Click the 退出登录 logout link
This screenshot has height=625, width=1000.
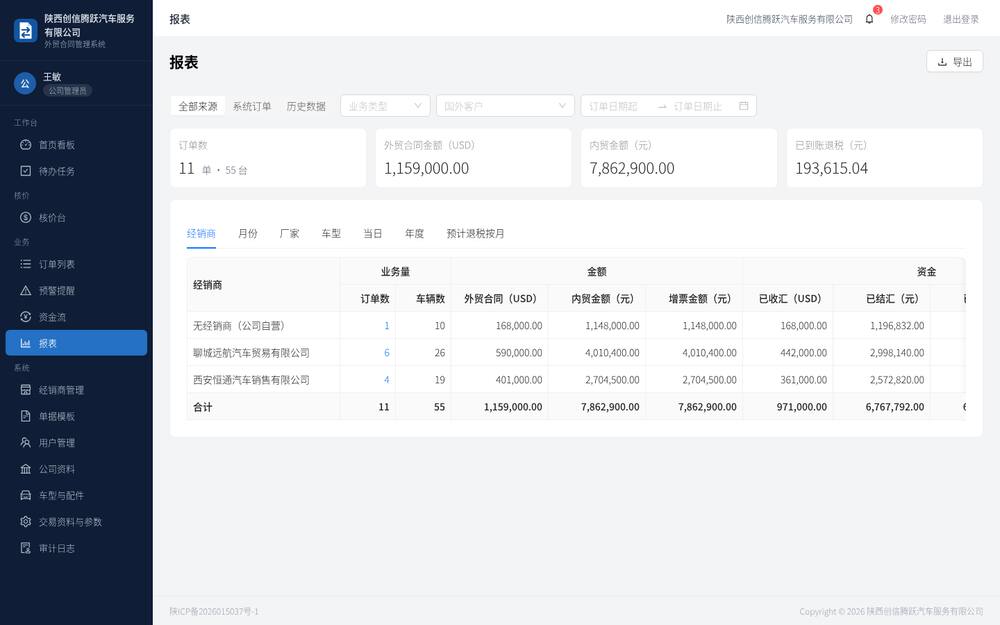point(961,19)
